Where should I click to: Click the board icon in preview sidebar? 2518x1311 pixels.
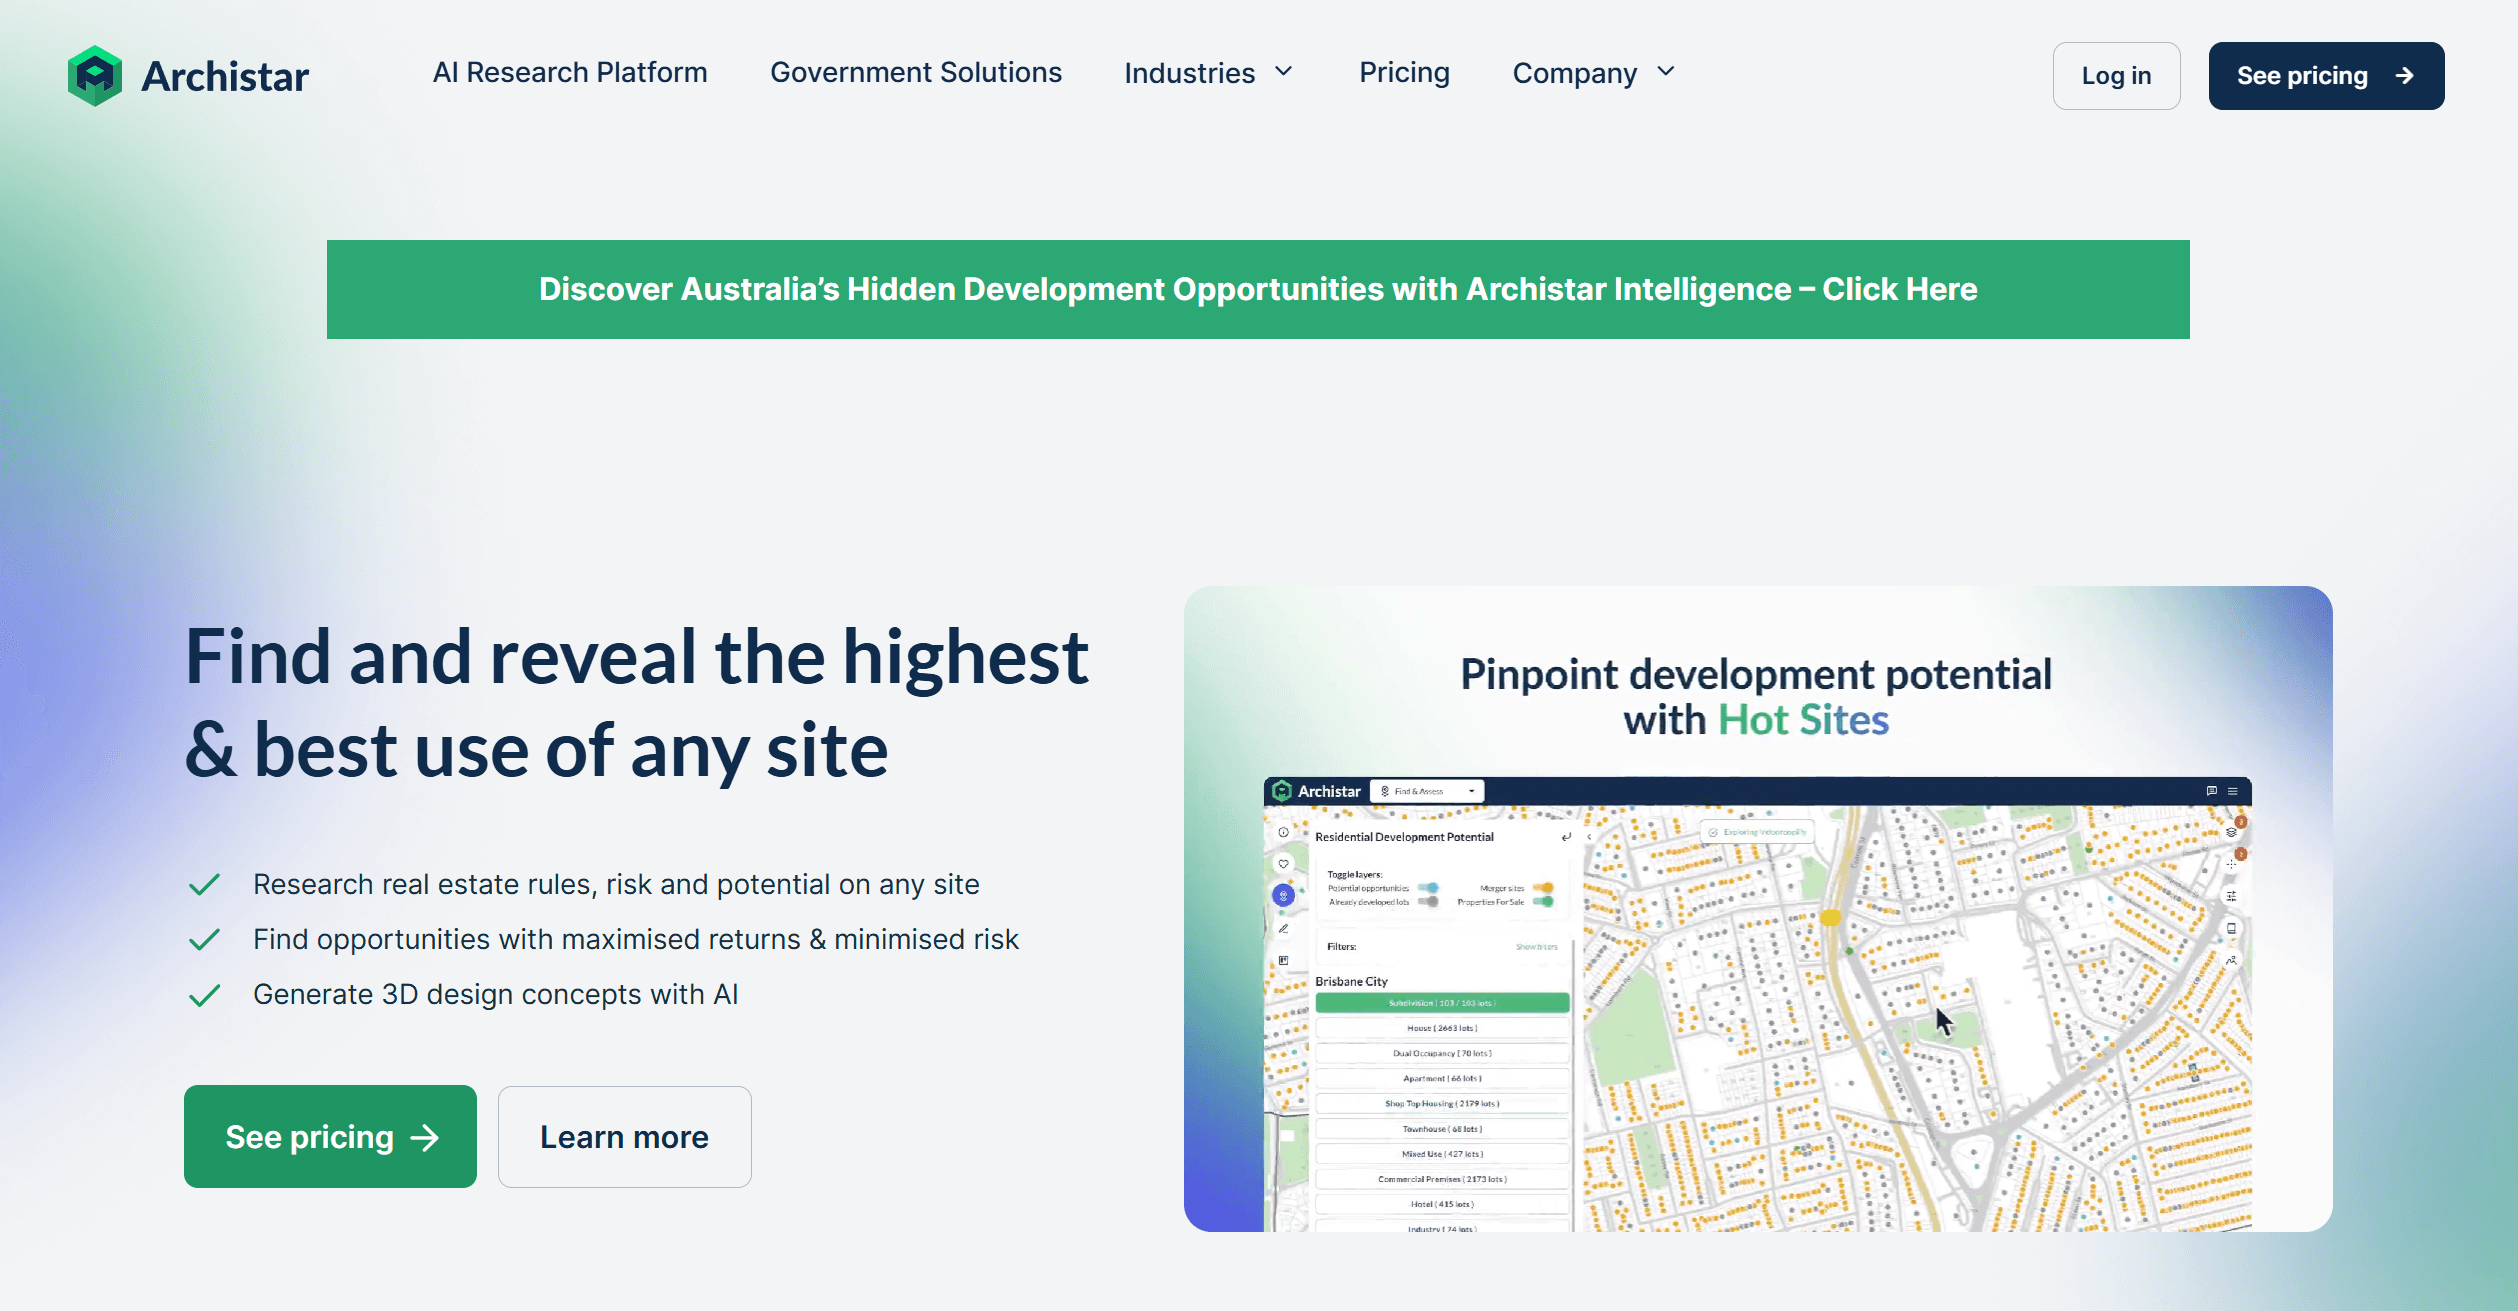1283,961
